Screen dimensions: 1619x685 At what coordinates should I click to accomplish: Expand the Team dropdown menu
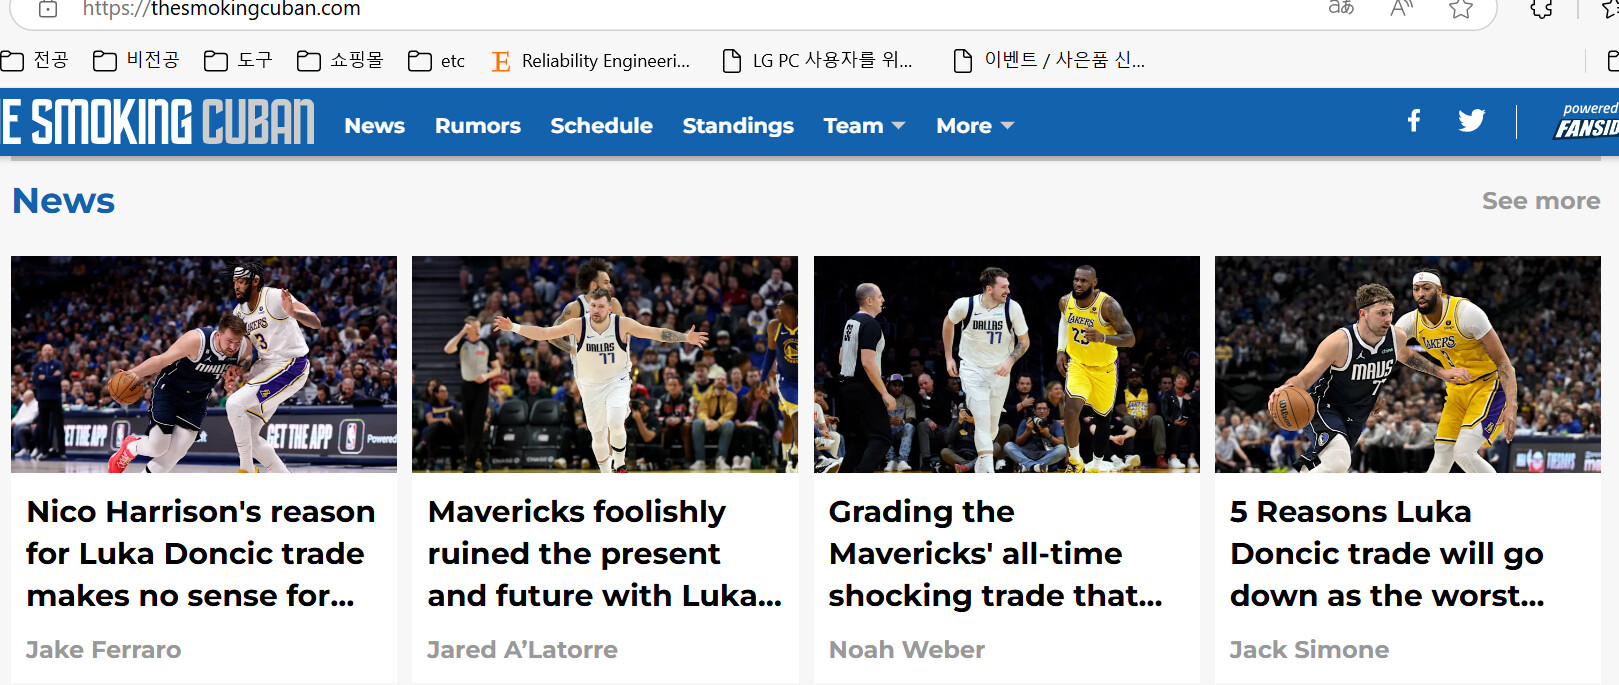864,126
